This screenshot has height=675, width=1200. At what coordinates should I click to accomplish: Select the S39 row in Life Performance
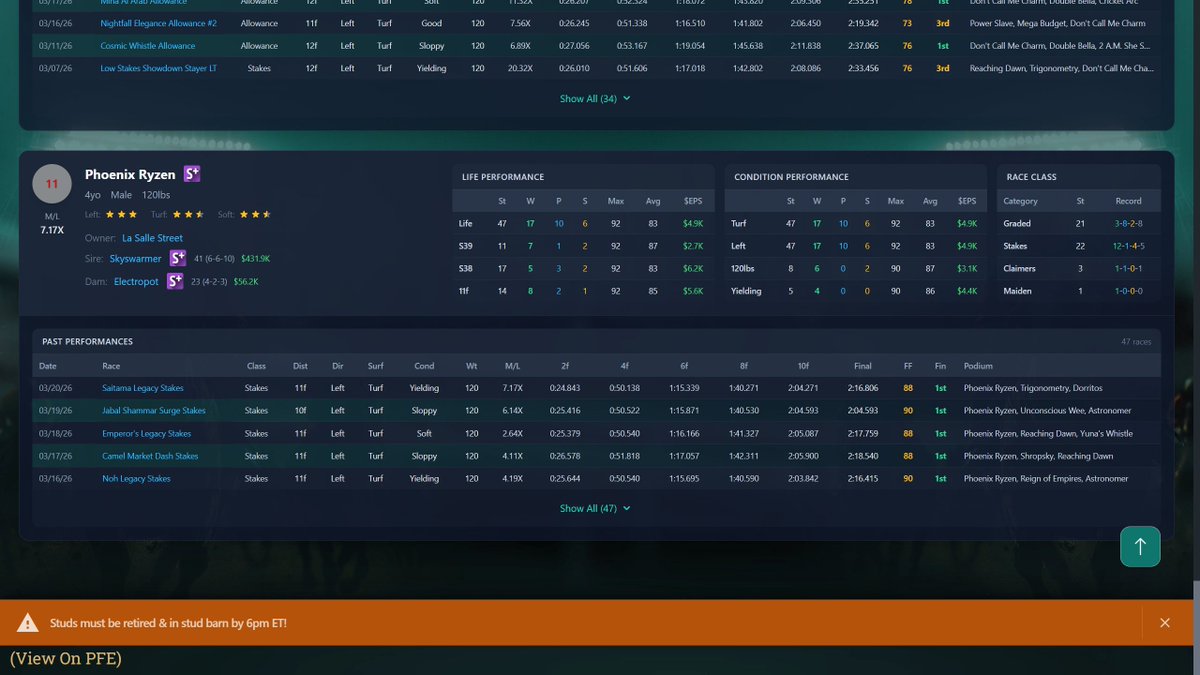click(583, 246)
